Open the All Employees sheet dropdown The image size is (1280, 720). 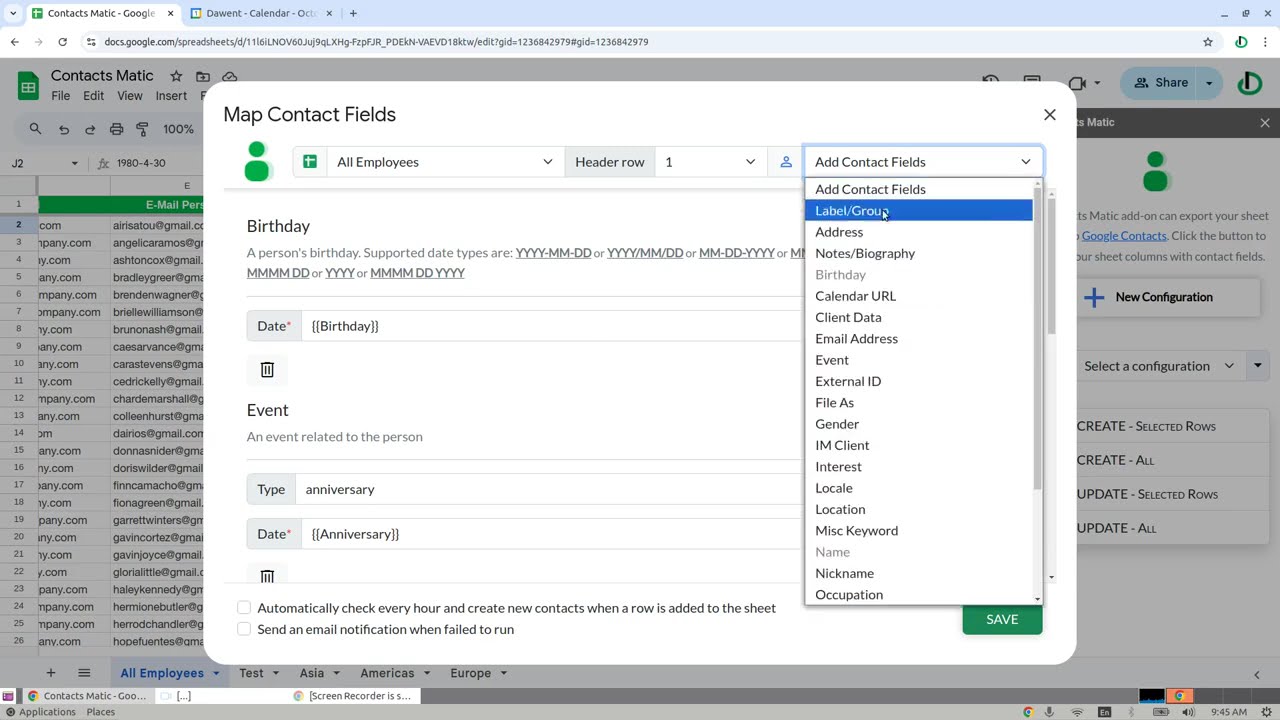click(445, 162)
